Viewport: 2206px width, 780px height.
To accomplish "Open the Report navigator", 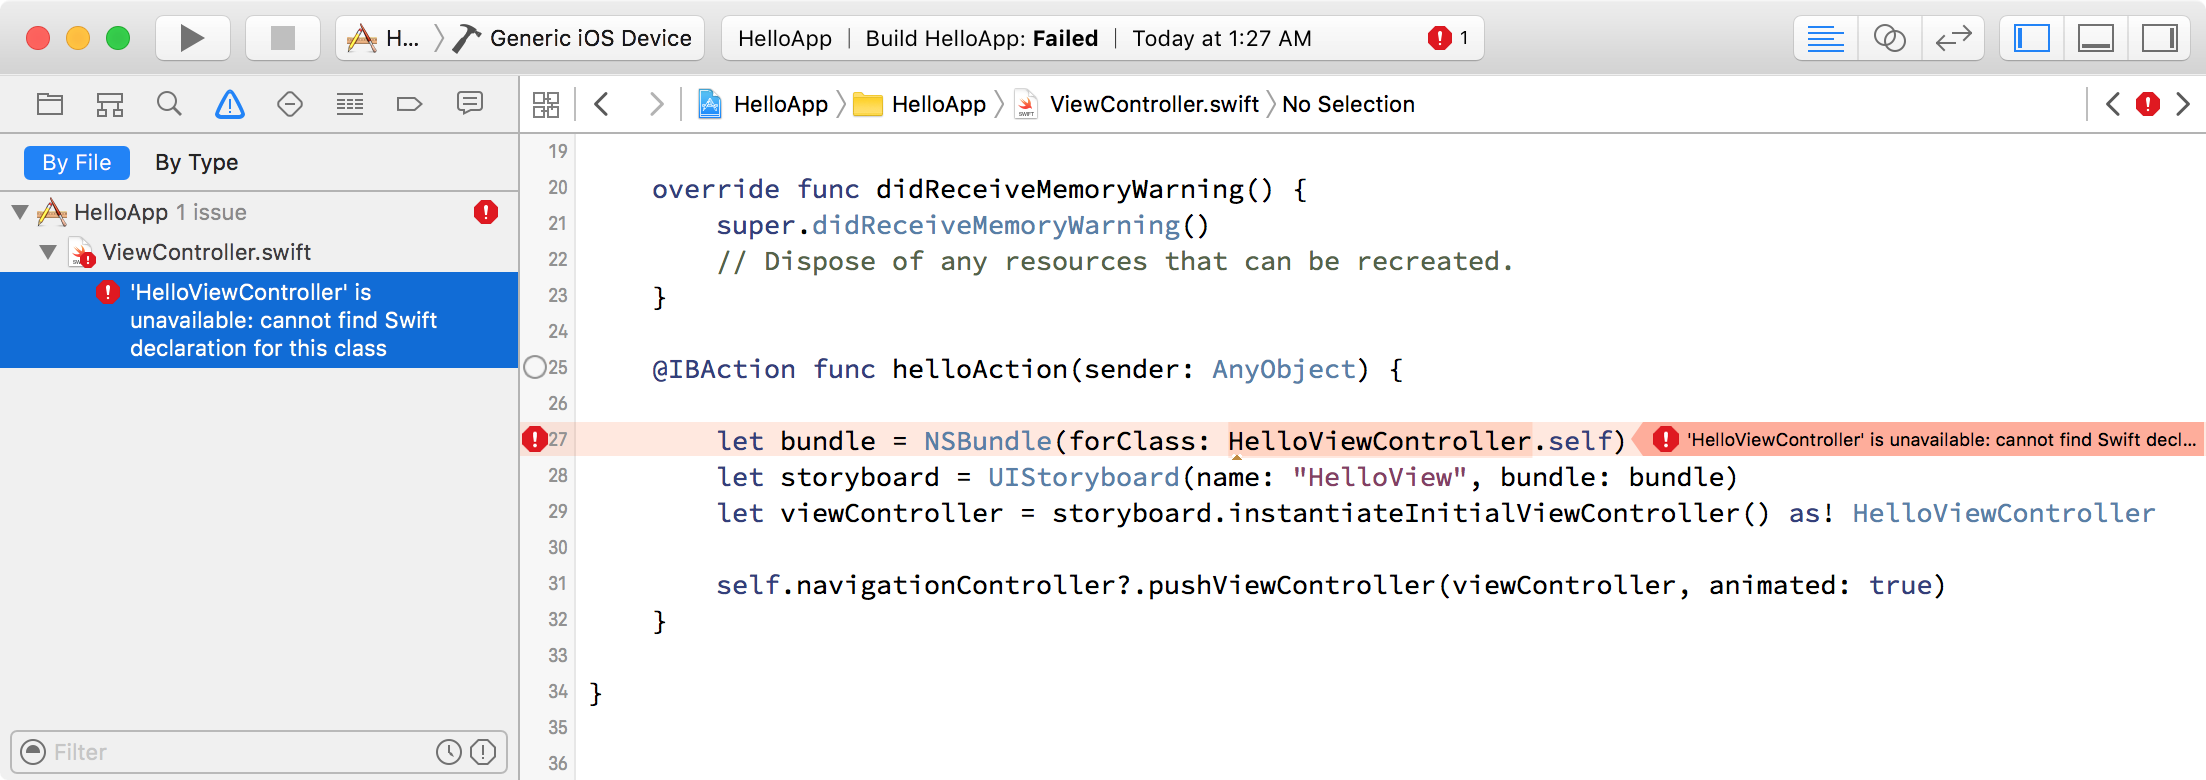I will pyautogui.click(x=470, y=104).
